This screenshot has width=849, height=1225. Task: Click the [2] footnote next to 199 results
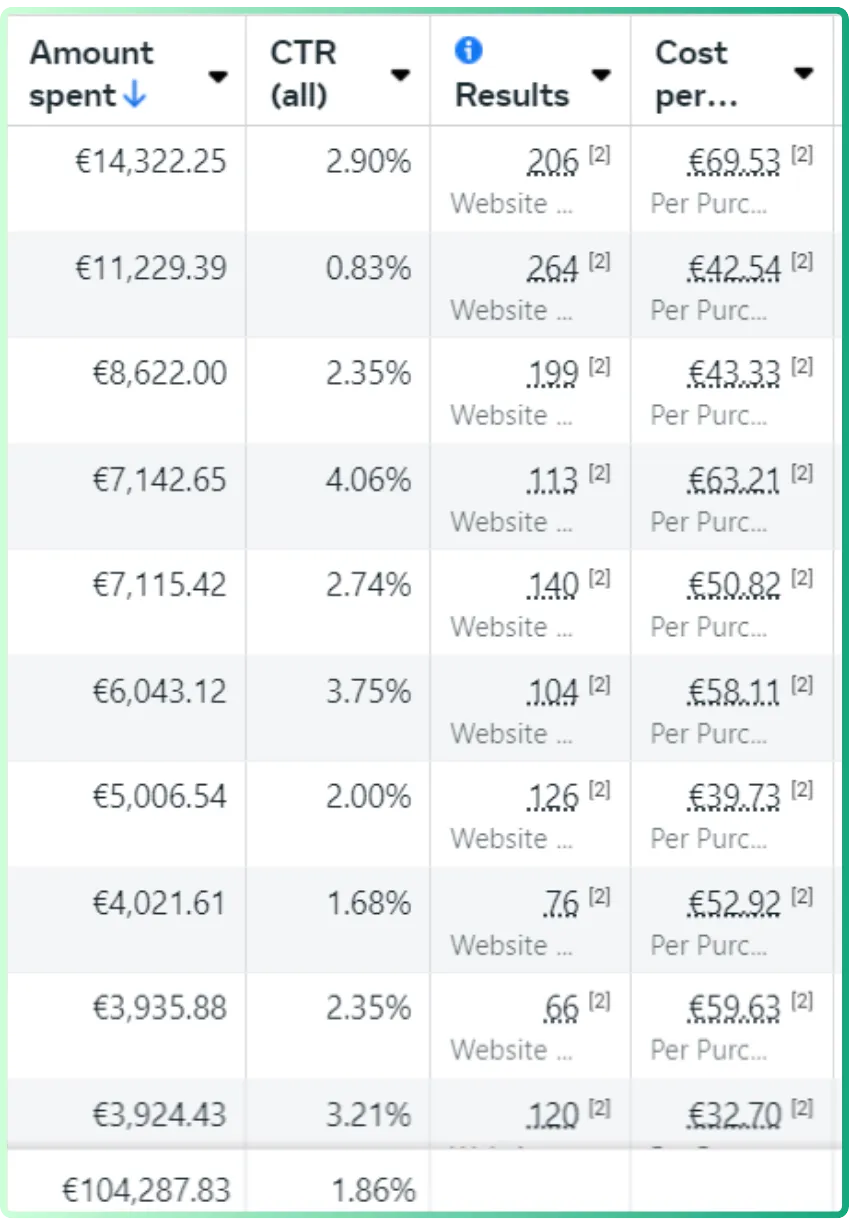(599, 366)
